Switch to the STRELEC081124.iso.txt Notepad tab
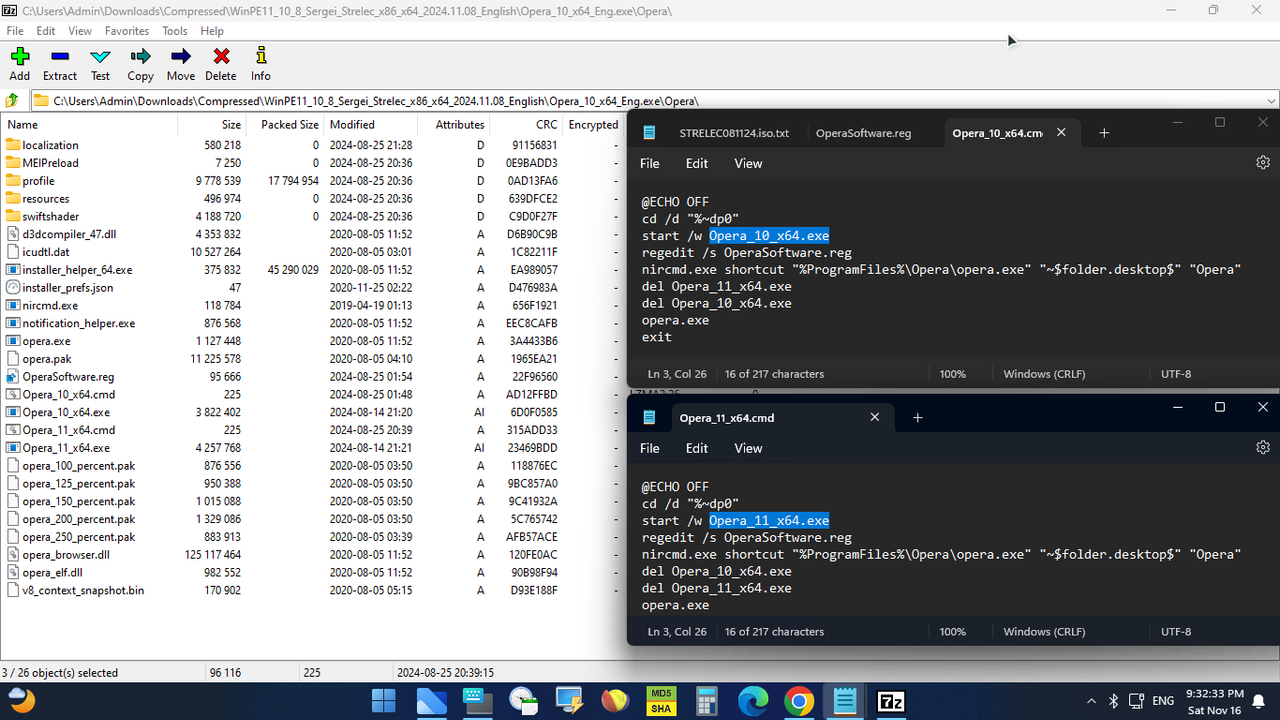 pos(734,133)
